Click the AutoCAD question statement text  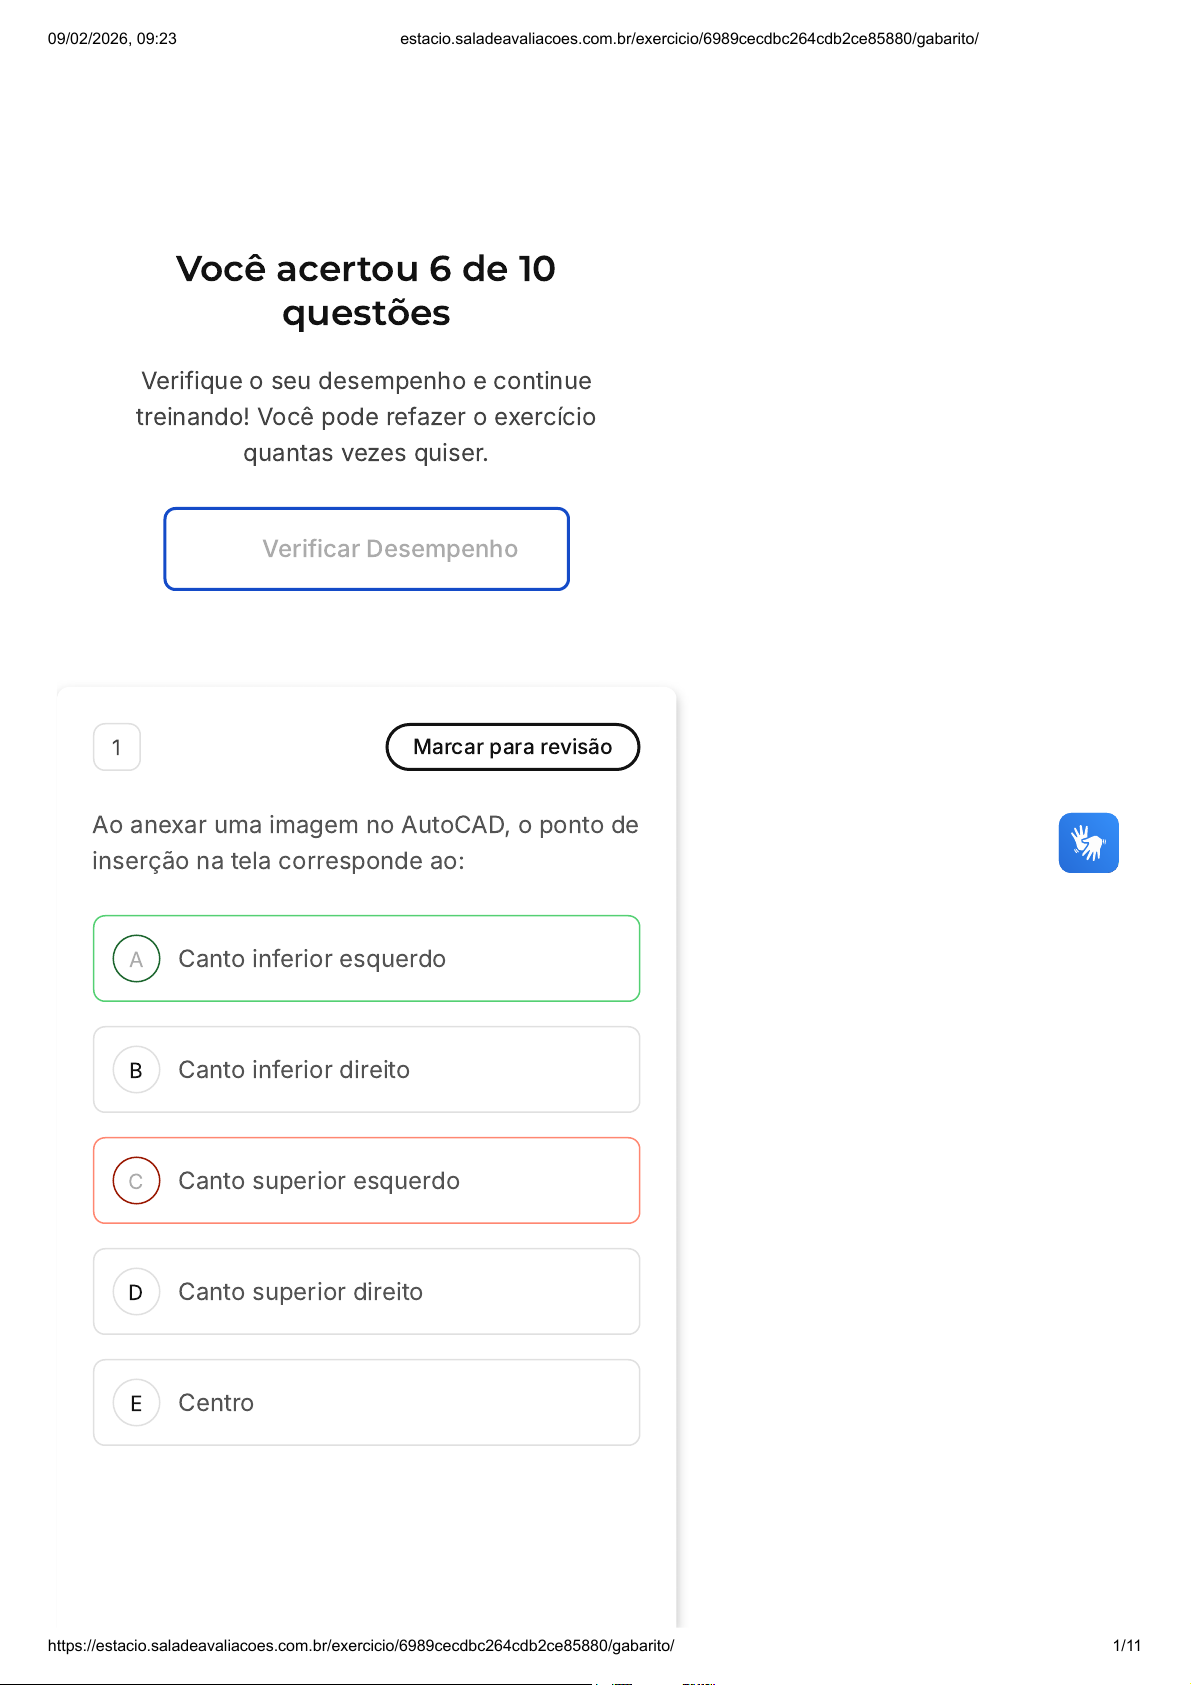coord(365,843)
